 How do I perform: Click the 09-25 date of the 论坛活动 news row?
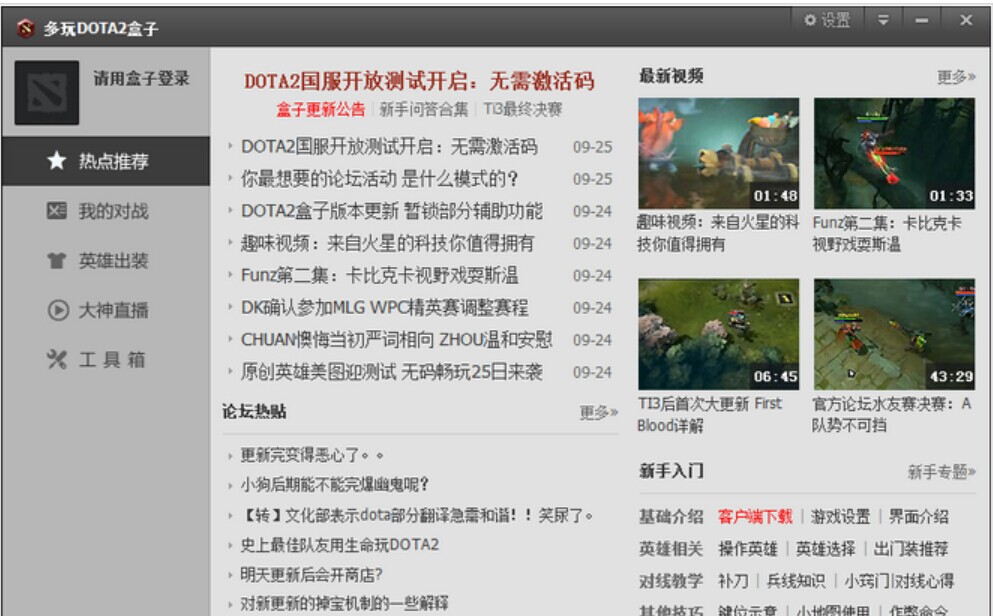coord(593,179)
